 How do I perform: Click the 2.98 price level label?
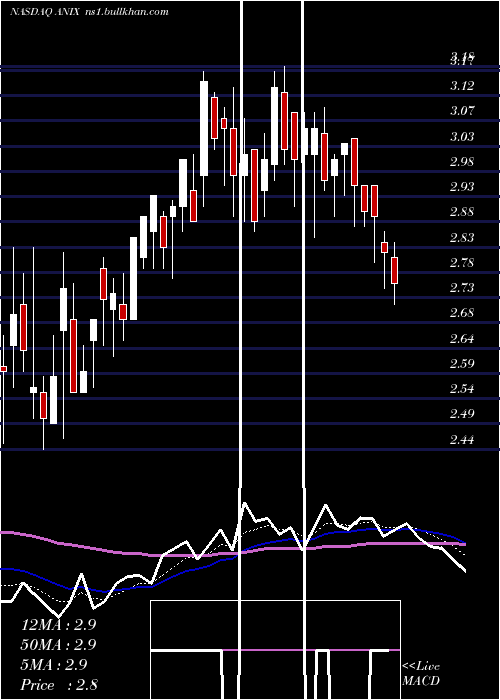click(x=462, y=161)
